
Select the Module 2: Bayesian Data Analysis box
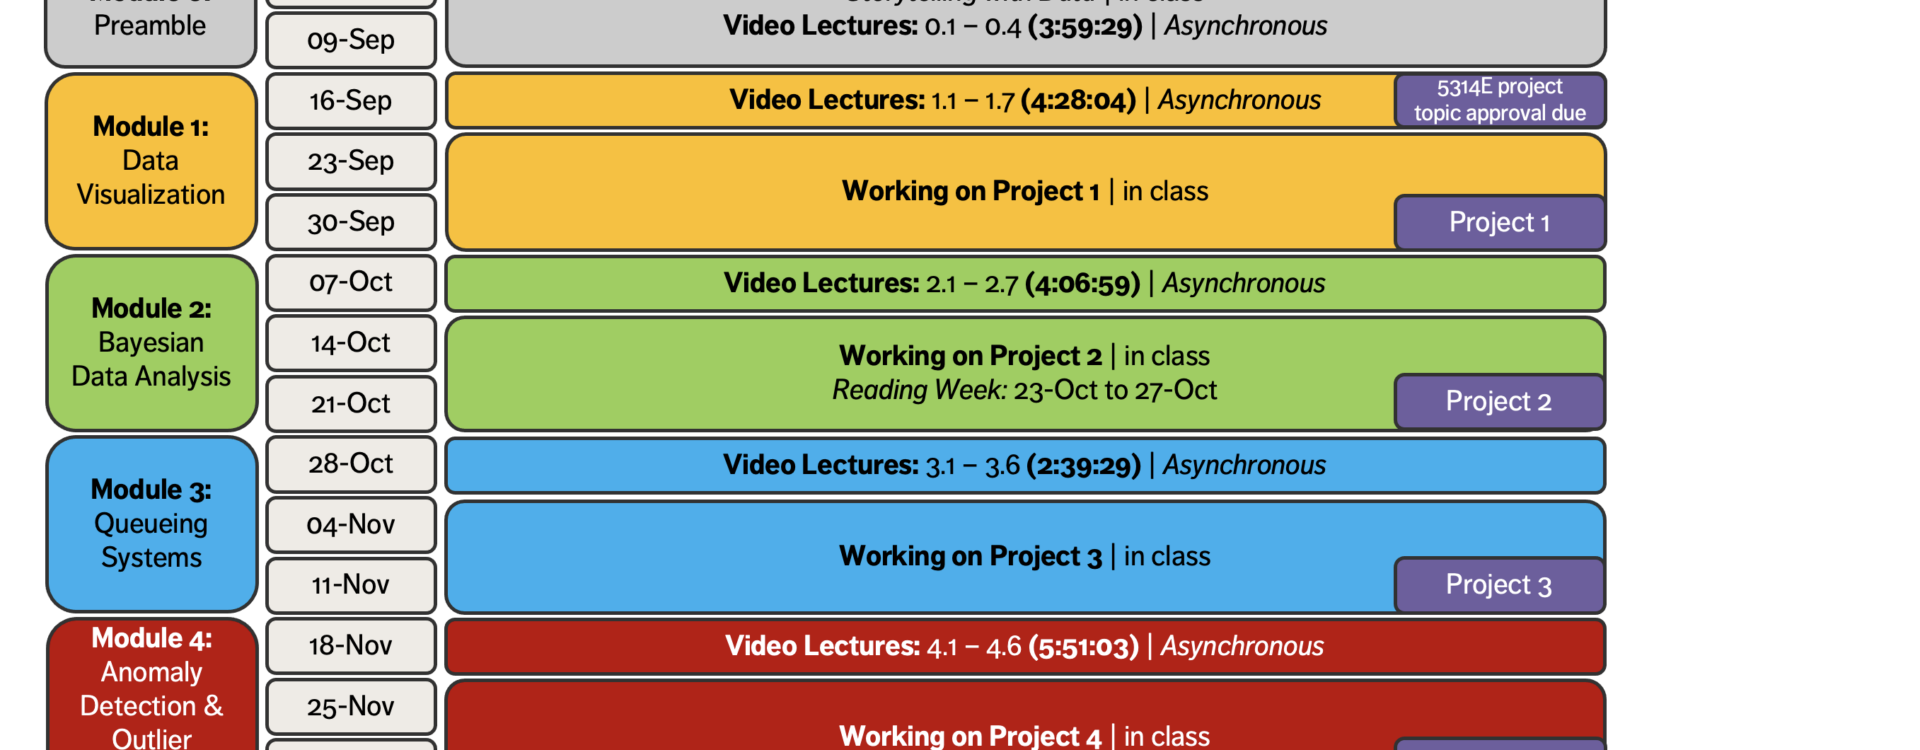pos(151,343)
